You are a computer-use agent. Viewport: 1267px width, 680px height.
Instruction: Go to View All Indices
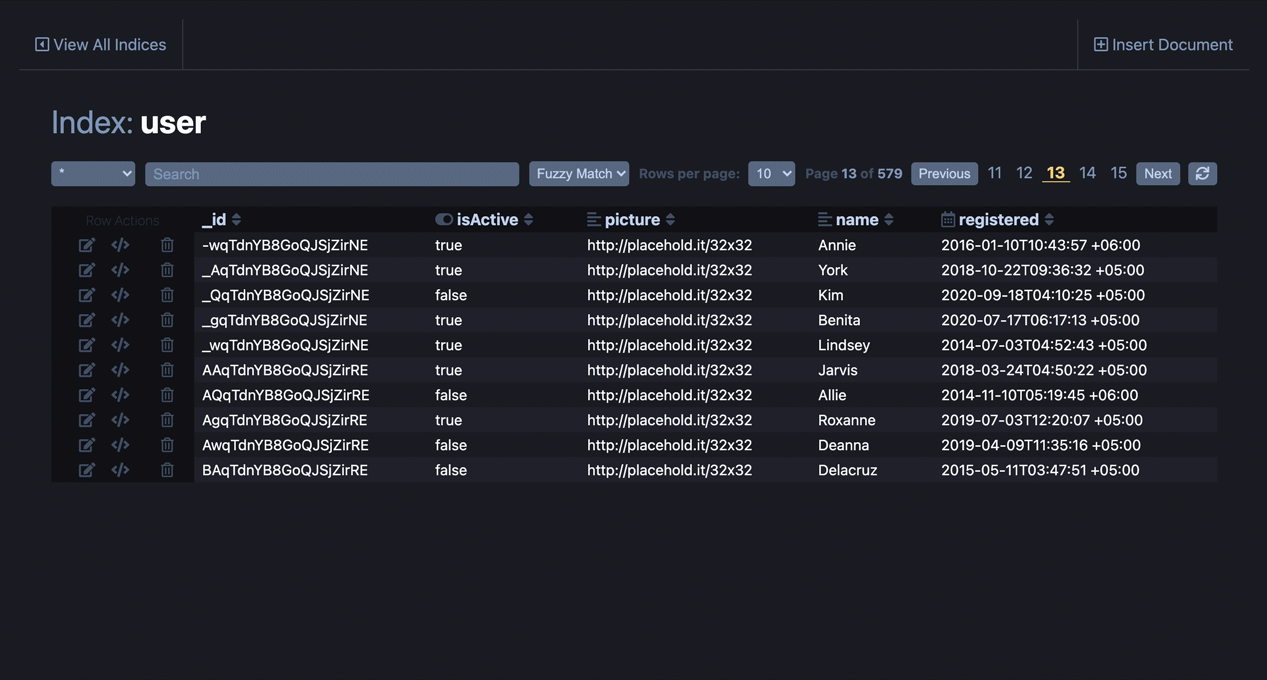click(x=99, y=44)
